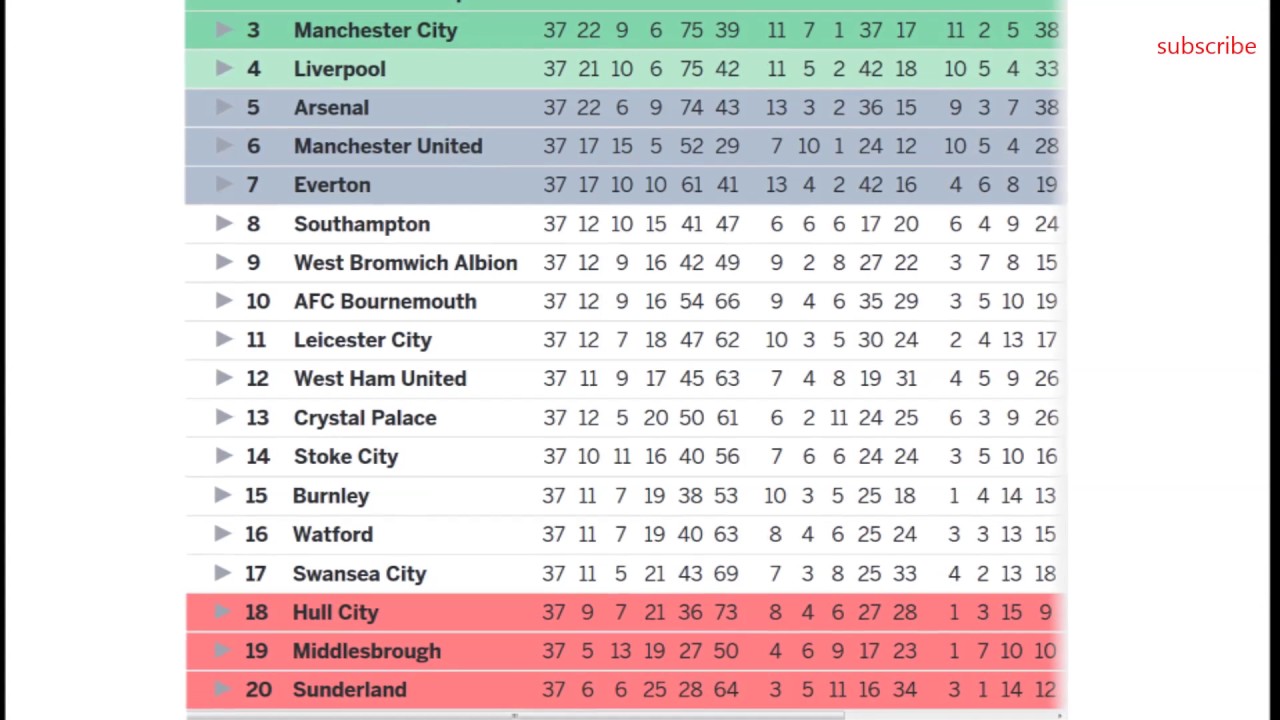Click the arrow icon beside Southampton

tap(224, 224)
